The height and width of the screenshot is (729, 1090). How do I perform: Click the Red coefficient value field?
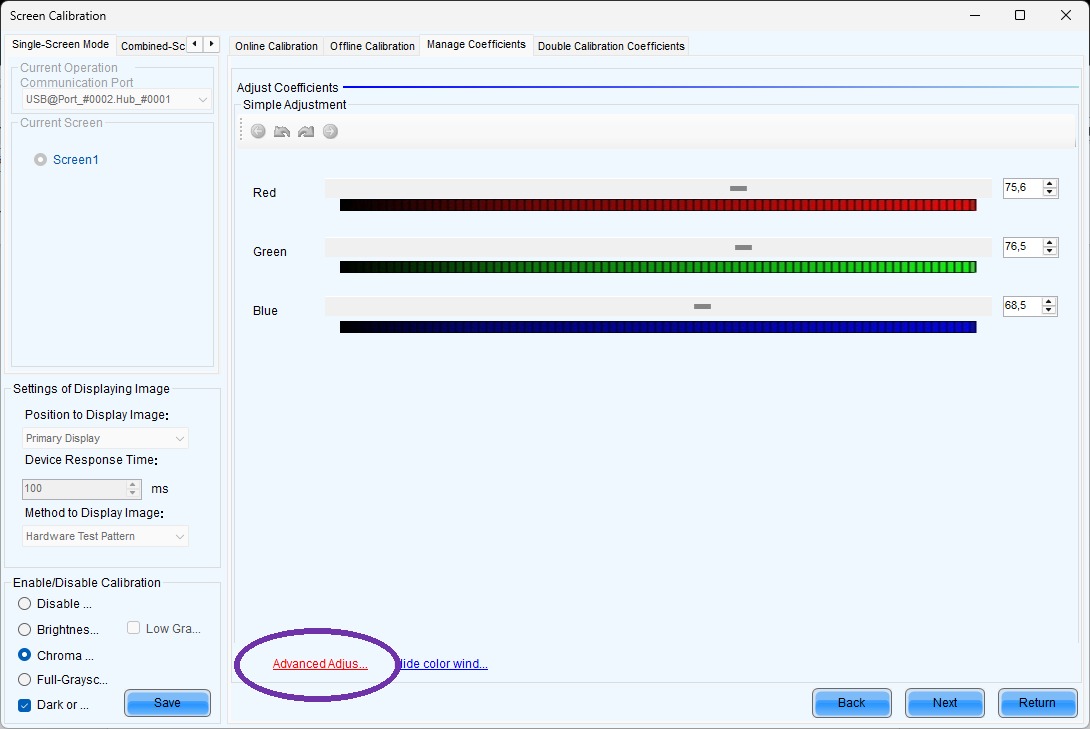point(1023,188)
